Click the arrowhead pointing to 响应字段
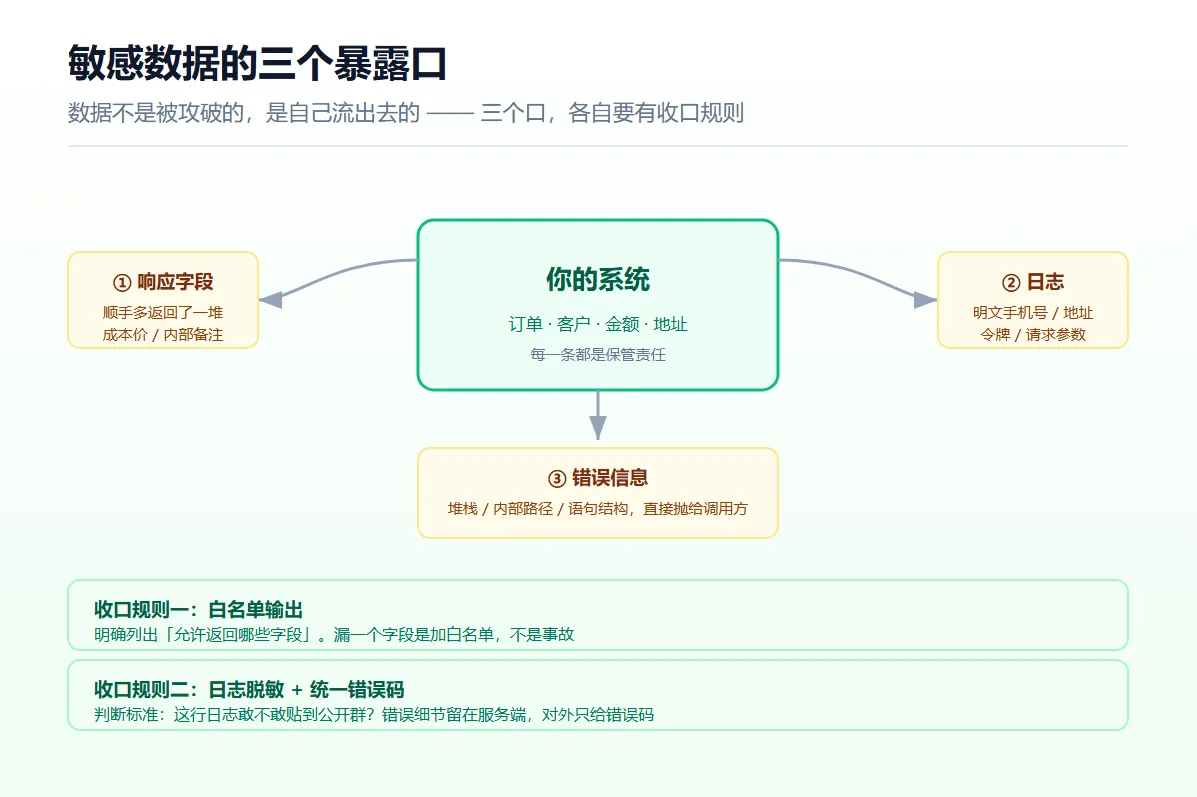Viewport: 1197px width, 797px height. (271, 299)
